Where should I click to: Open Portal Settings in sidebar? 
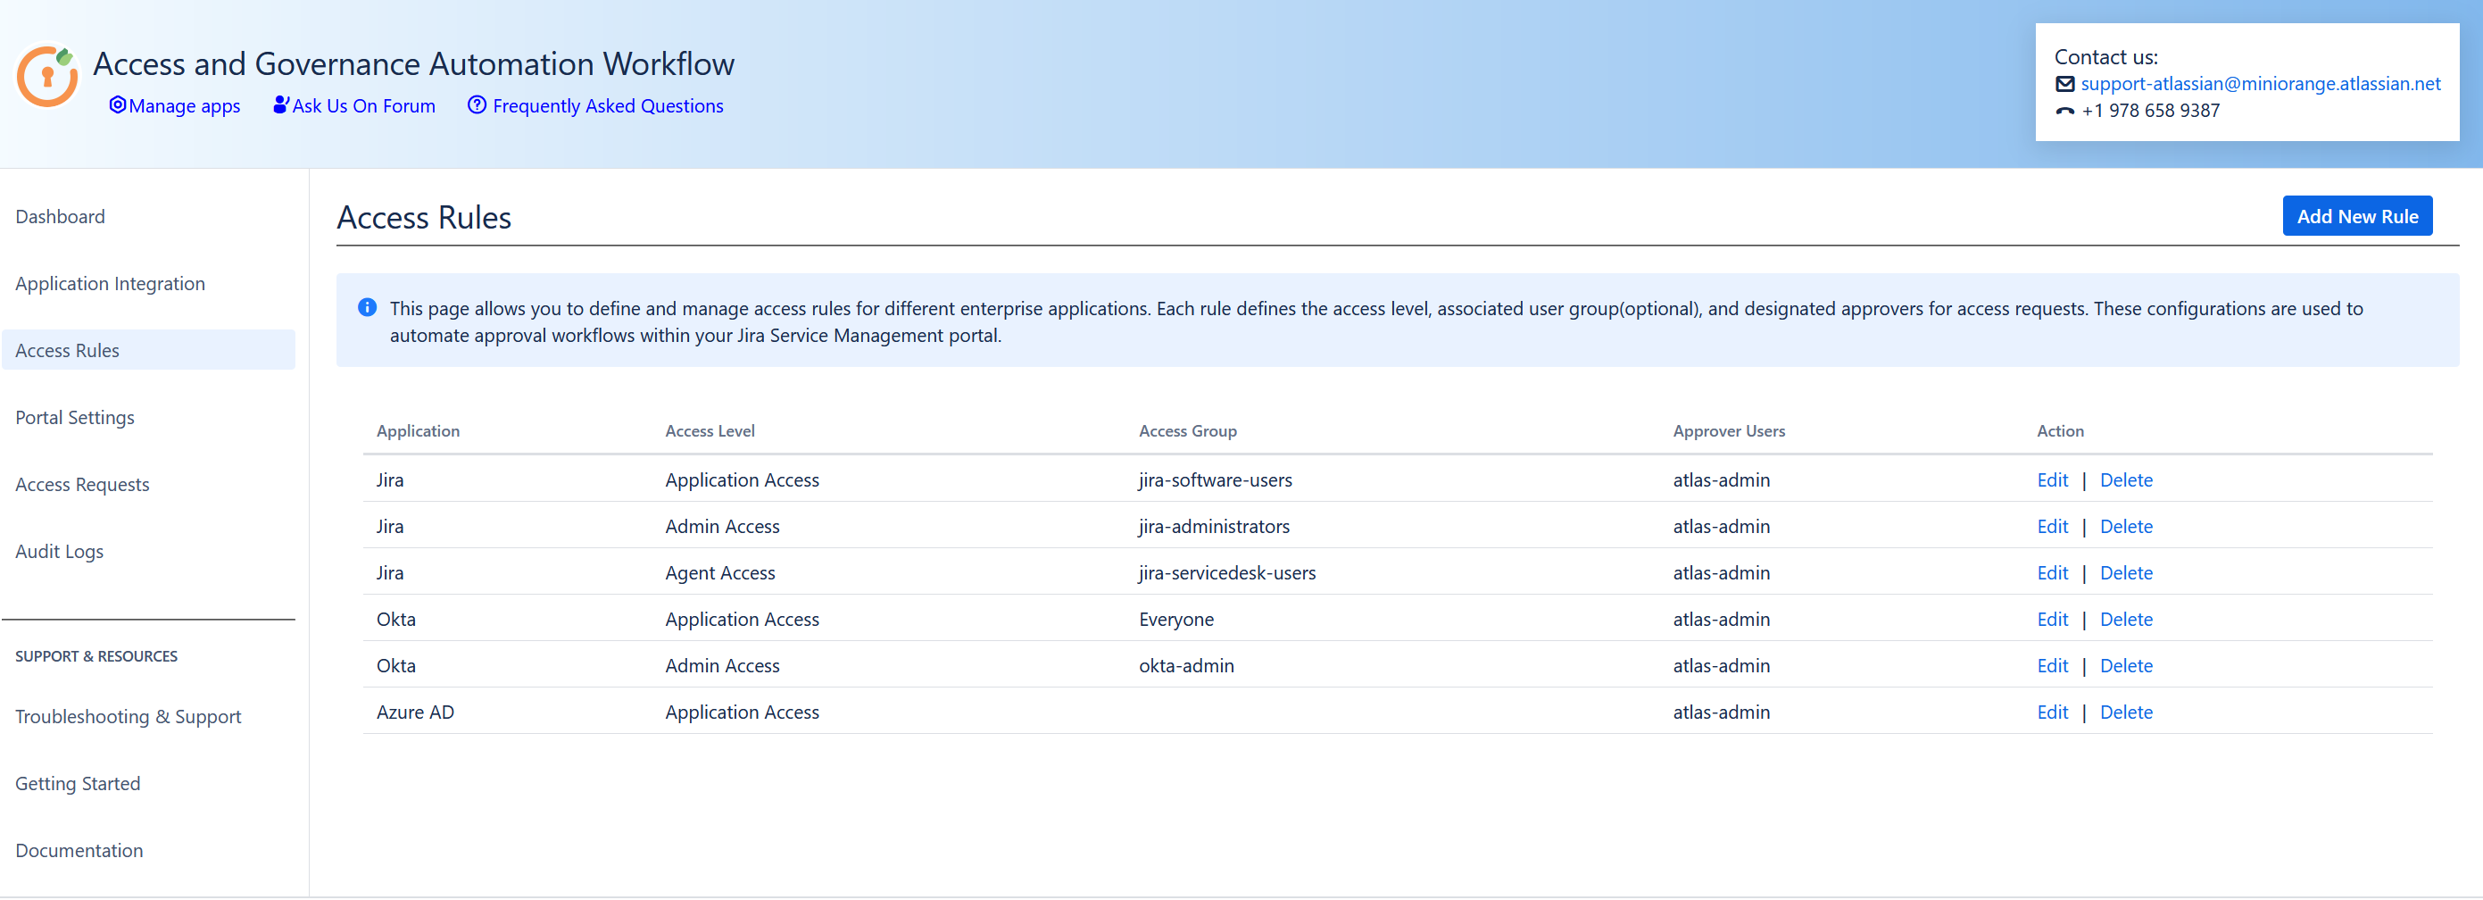click(x=75, y=417)
